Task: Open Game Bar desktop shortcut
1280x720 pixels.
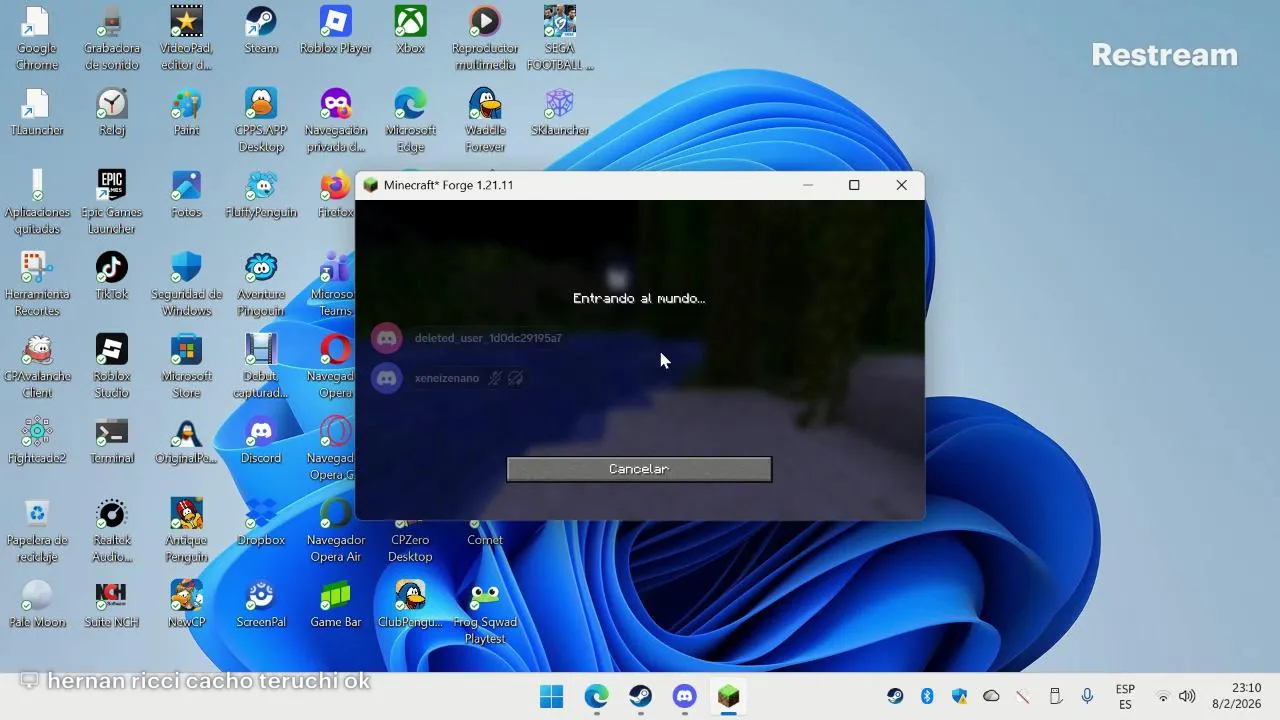Action: click(336, 604)
